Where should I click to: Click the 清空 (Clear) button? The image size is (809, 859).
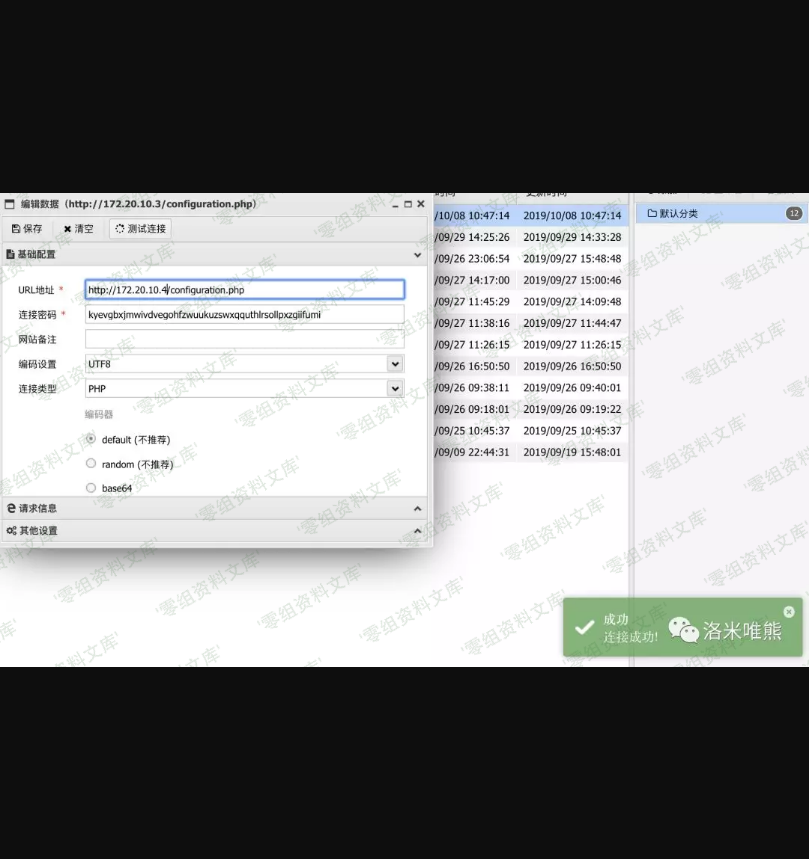(x=79, y=229)
